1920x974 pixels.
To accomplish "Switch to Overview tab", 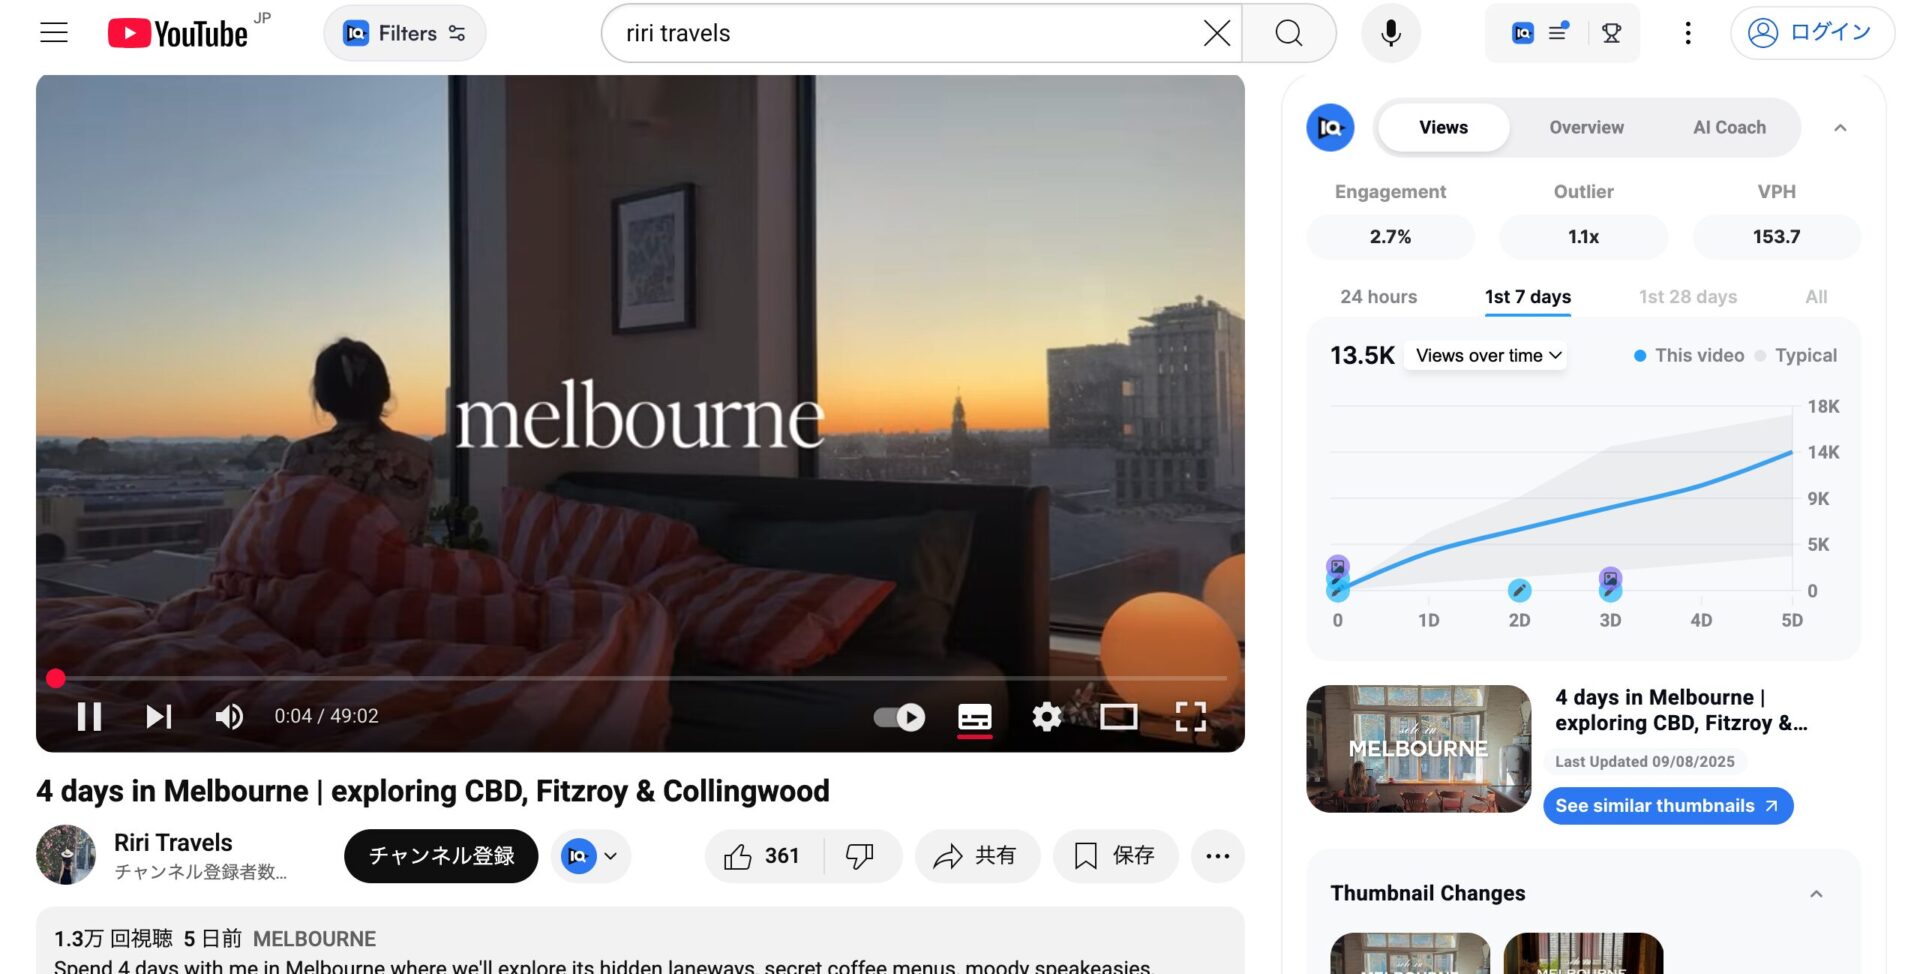I will [1586, 128].
